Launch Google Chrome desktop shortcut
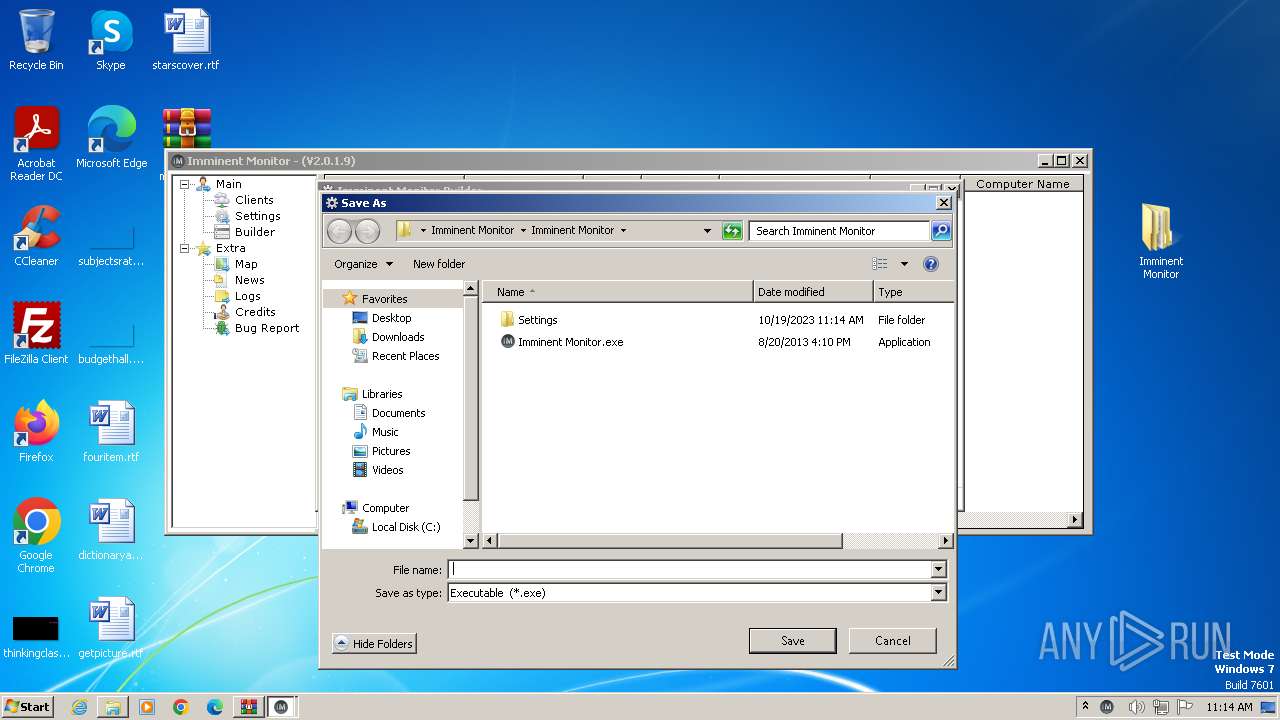The height and width of the screenshot is (720, 1280). 36,536
